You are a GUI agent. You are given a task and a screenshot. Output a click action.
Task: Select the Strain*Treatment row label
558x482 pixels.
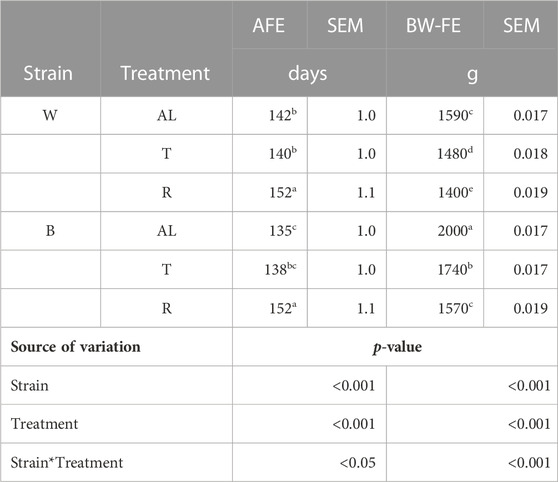click(67, 462)
